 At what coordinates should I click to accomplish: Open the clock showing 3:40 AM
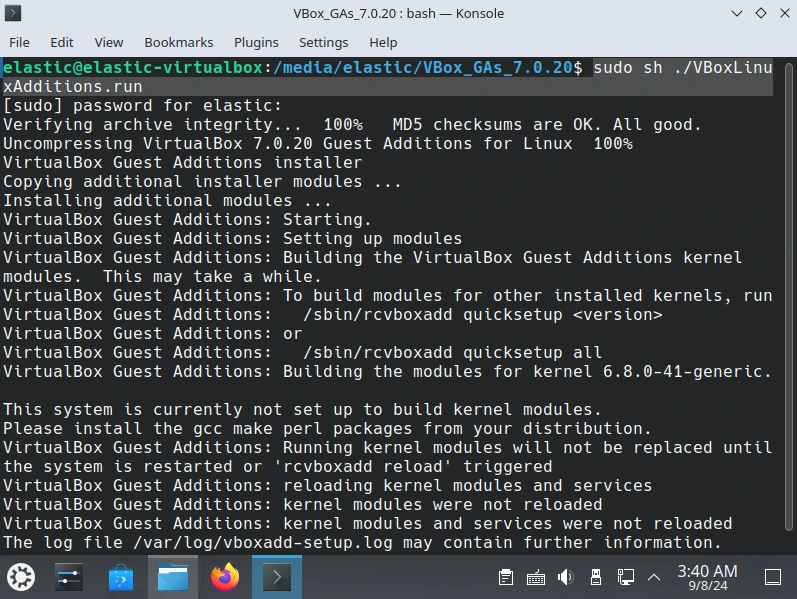[707, 577]
